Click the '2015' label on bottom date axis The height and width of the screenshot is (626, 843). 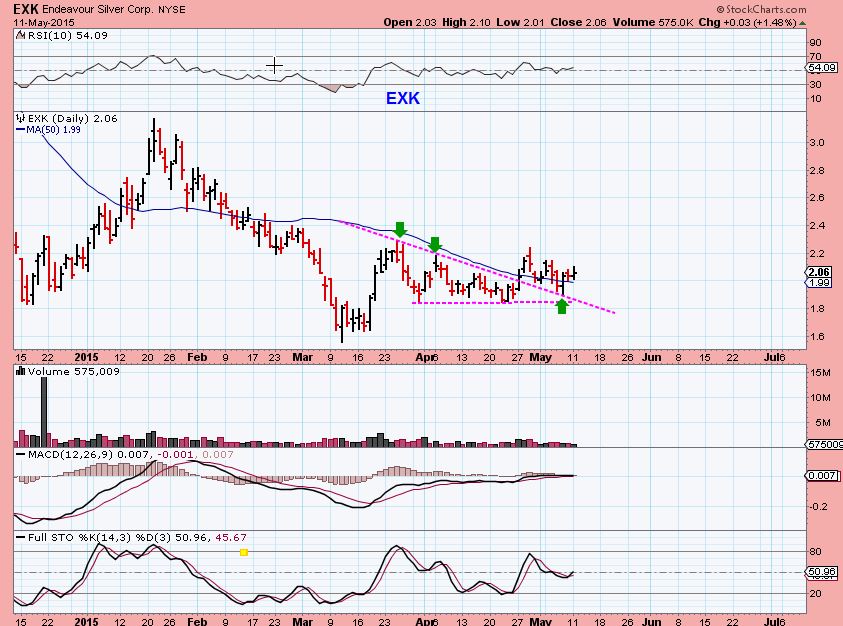(87, 622)
